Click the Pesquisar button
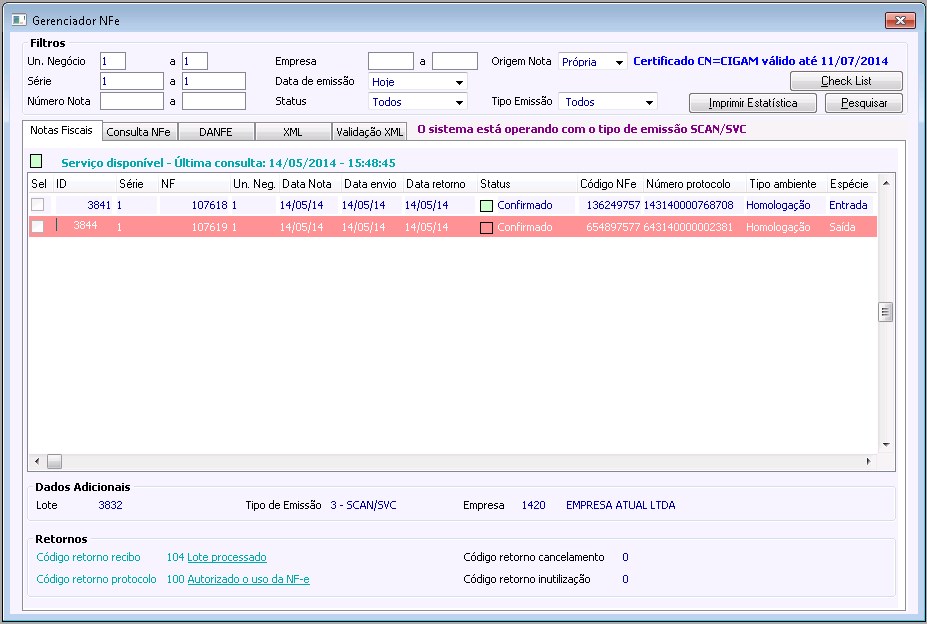This screenshot has width=927, height=624. coord(863,103)
